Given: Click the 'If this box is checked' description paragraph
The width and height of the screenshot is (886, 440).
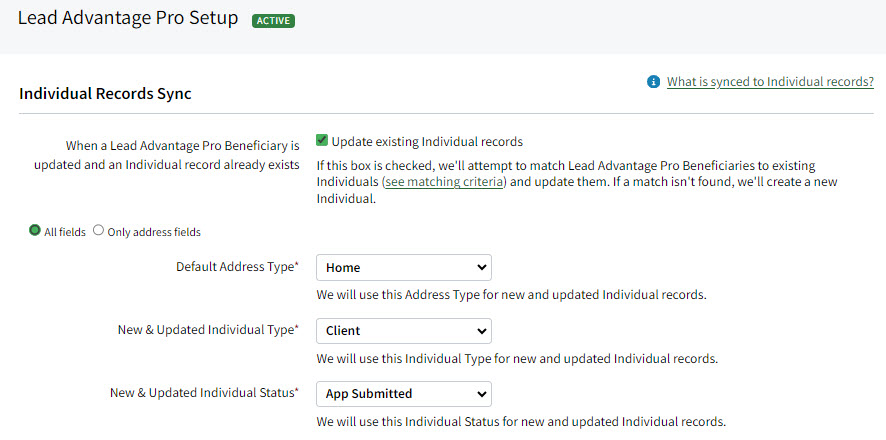Looking at the screenshot, I should pos(576,182).
